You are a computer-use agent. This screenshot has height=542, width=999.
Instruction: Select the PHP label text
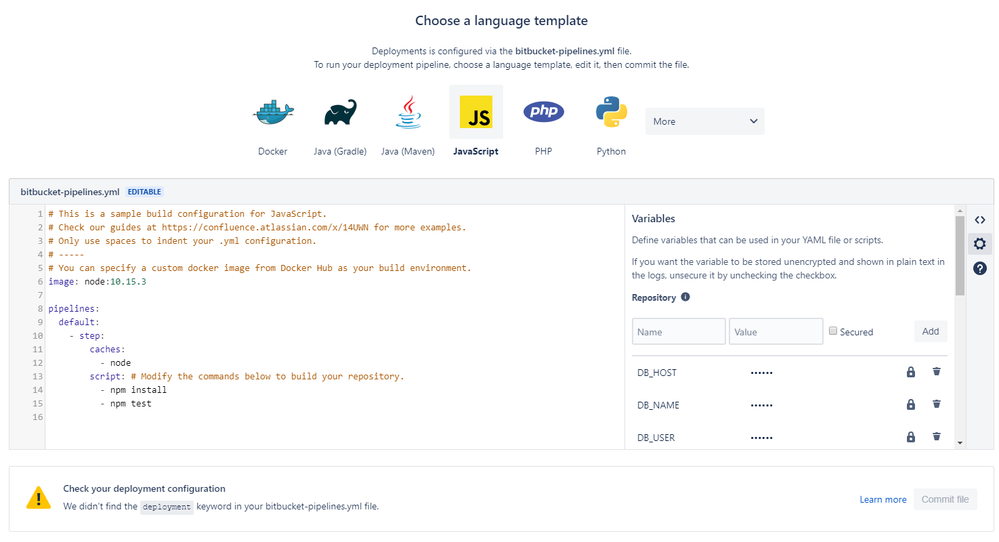[x=543, y=152]
